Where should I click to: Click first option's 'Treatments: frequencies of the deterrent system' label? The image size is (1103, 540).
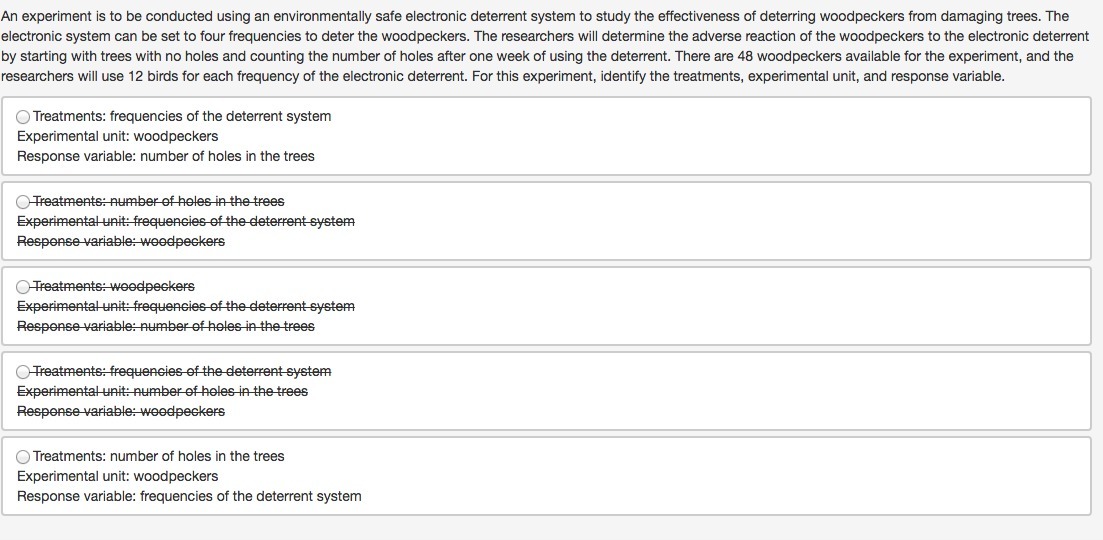[182, 116]
